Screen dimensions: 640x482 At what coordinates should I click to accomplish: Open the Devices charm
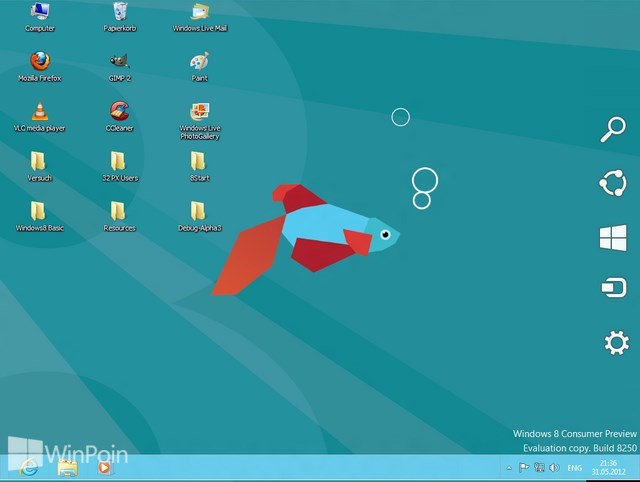pyautogui.click(x=614, y=288)
